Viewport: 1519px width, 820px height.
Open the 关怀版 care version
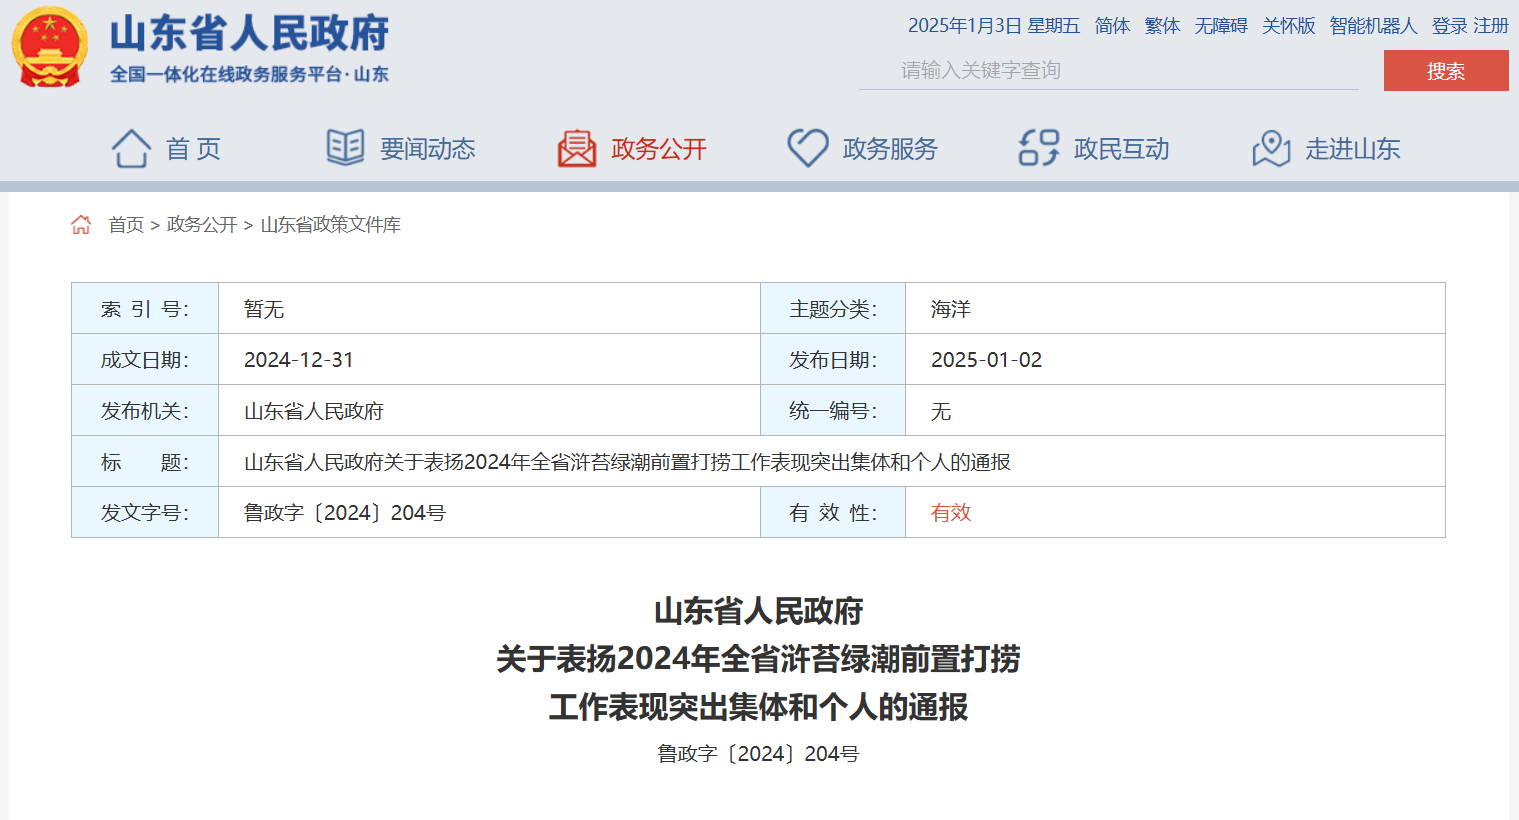click(1288, 26)
